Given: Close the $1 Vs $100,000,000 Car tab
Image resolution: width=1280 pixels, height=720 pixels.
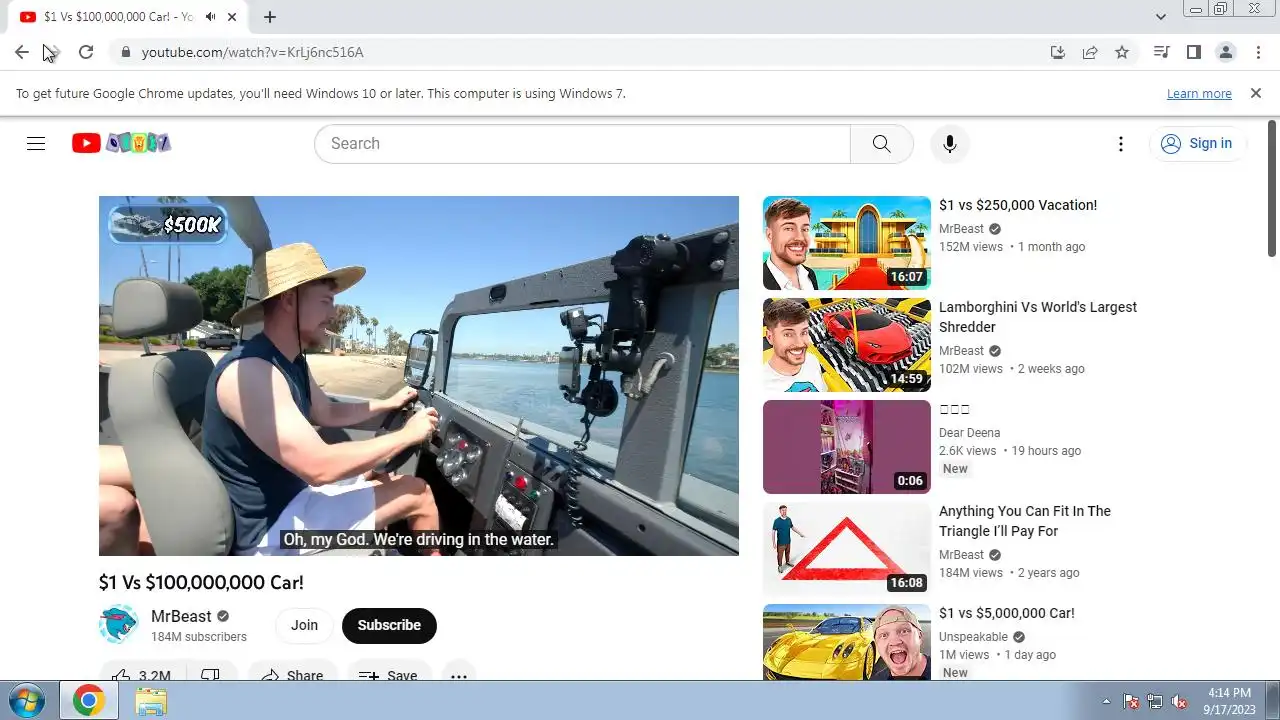Looking at the screenshot, I should coord(232,17).
